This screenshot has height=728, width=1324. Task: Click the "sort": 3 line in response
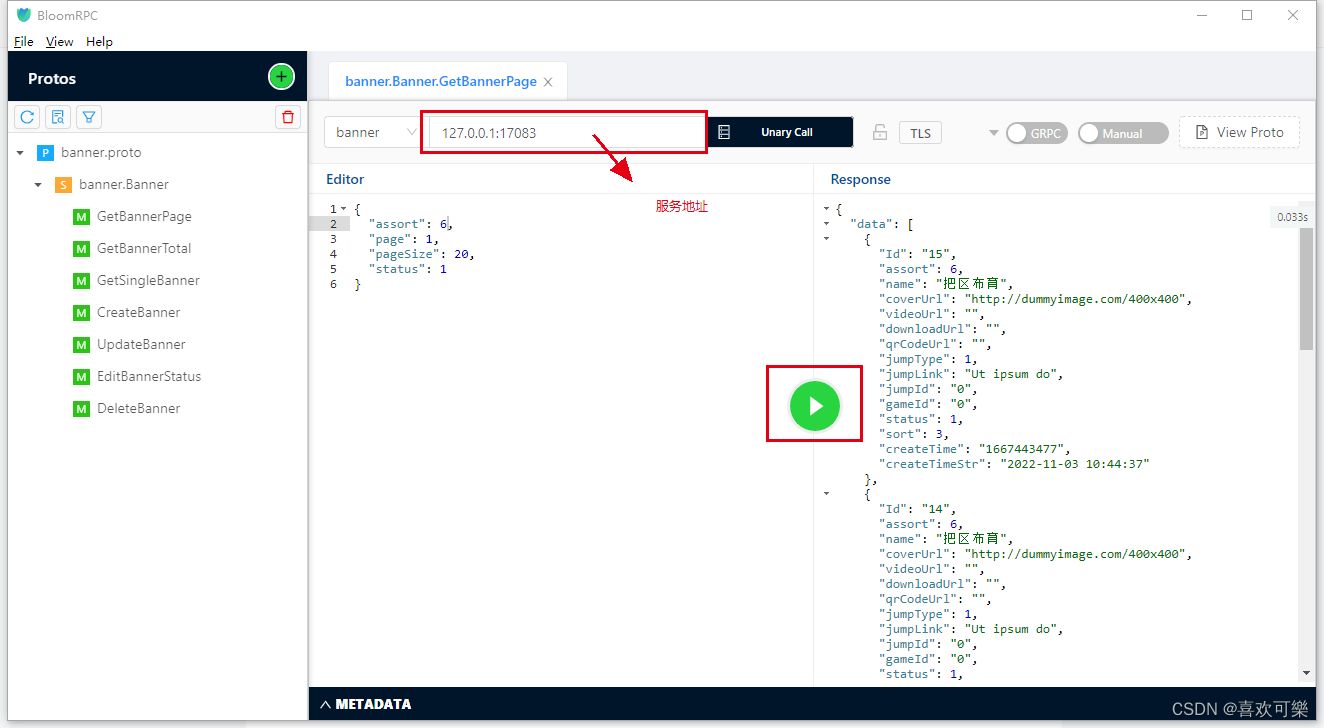(x=912, y=434)
